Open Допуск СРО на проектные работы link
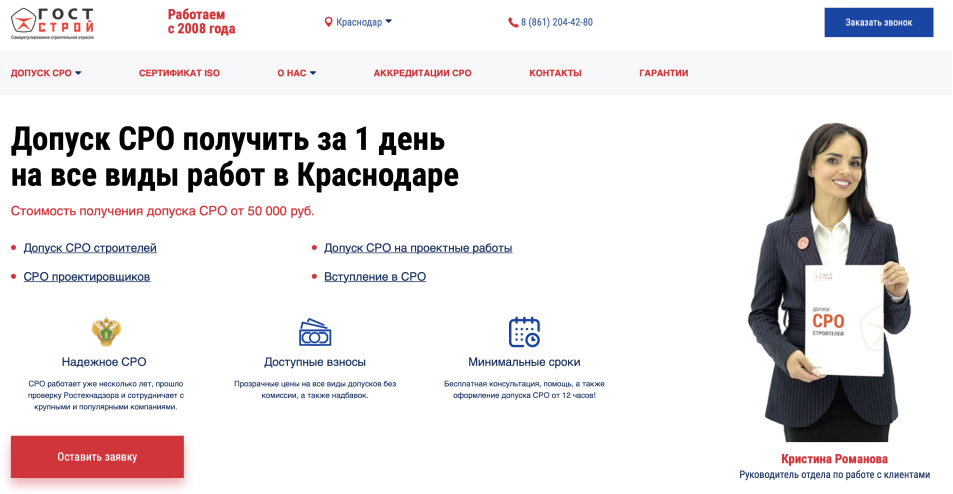The image size is (953, 494). pos(418,248)
